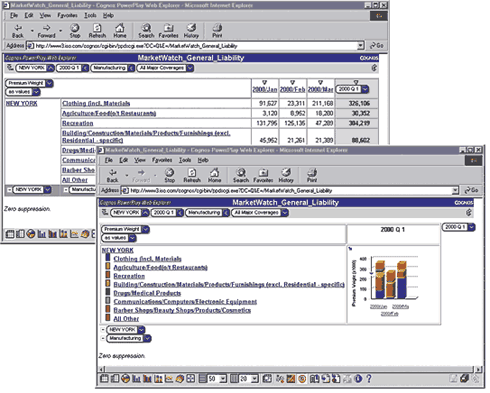Click History button in rear browser window
This screenshot has height=393, width=490.
click(x=191, y=31)
